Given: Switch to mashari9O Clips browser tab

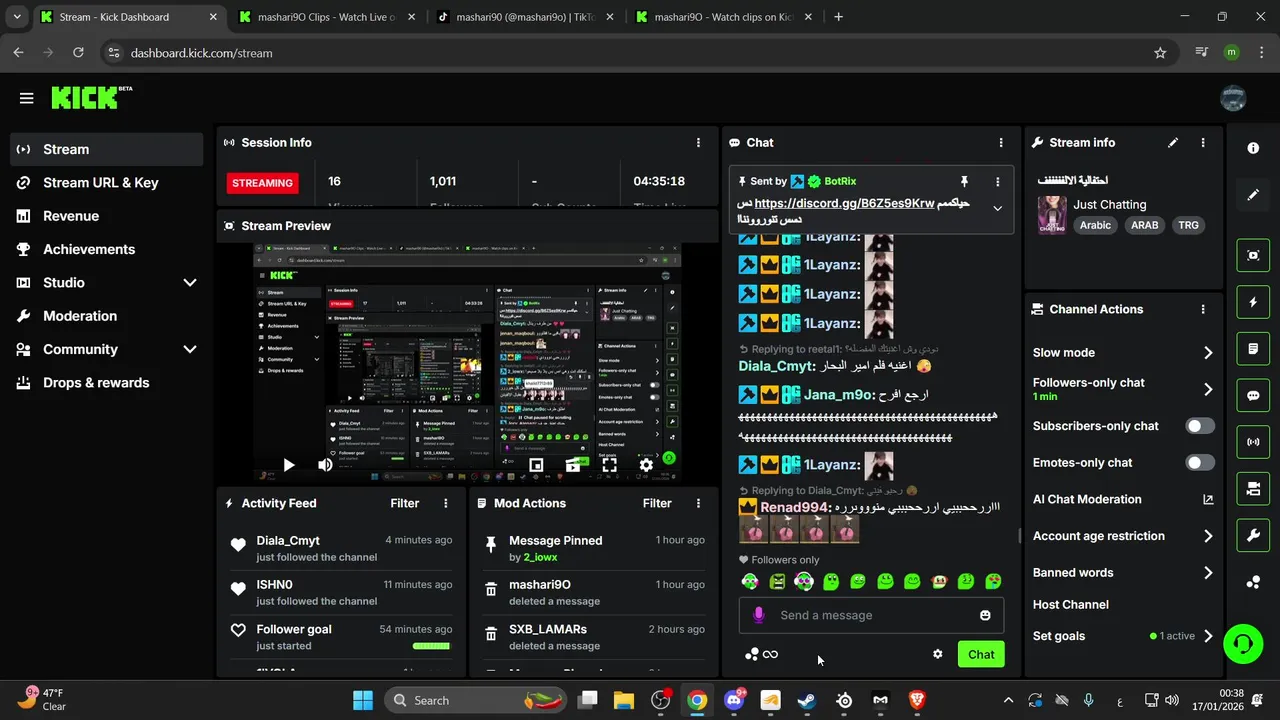Looking at the screenshot, I should click(327, 17).
